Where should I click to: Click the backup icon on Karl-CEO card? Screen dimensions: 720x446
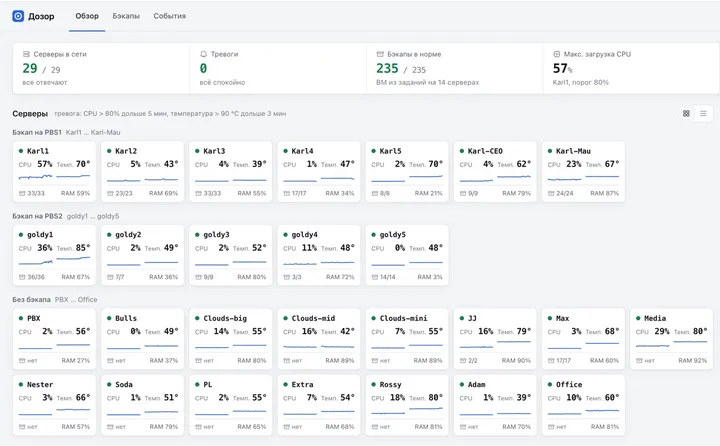pos(462,193)
